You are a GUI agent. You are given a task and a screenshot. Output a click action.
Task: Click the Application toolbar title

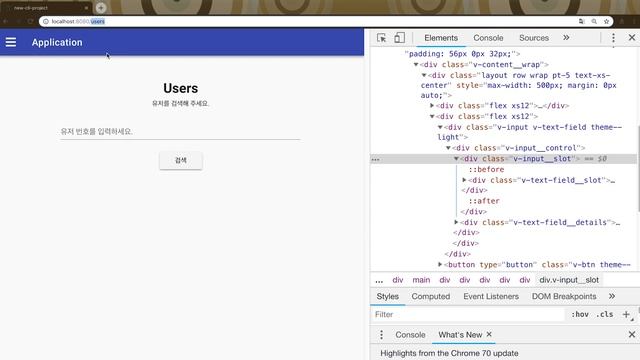pyautogui.click(x=57, y=42)
